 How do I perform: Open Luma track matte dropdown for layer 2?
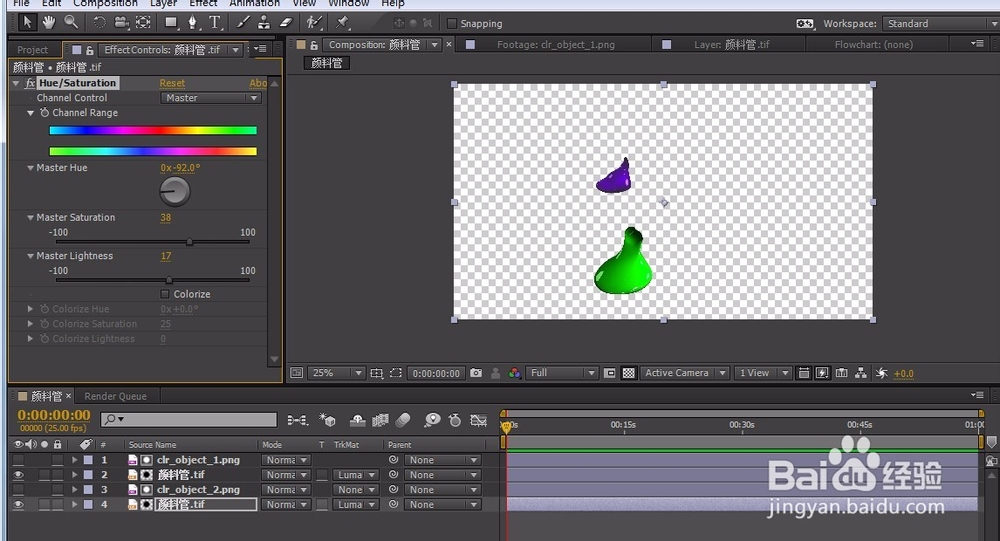(x=355, y=475)
